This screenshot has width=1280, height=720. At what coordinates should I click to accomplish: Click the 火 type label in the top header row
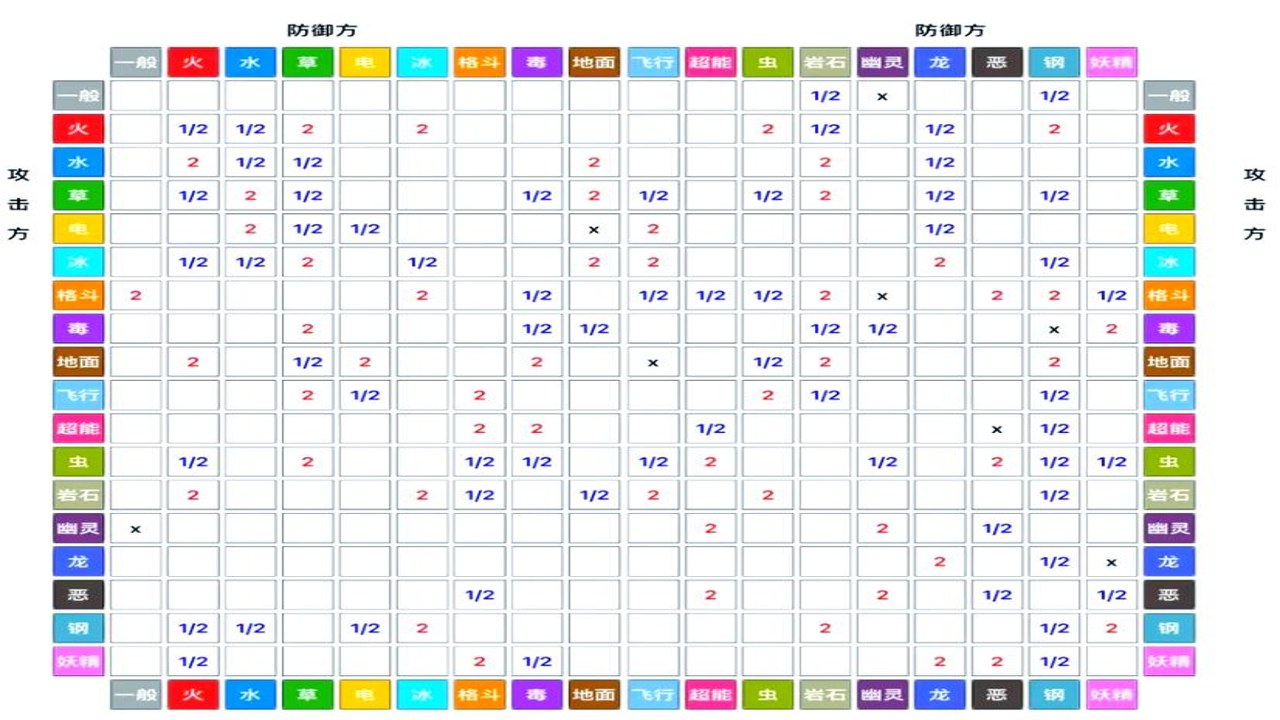tap(193, 62)
